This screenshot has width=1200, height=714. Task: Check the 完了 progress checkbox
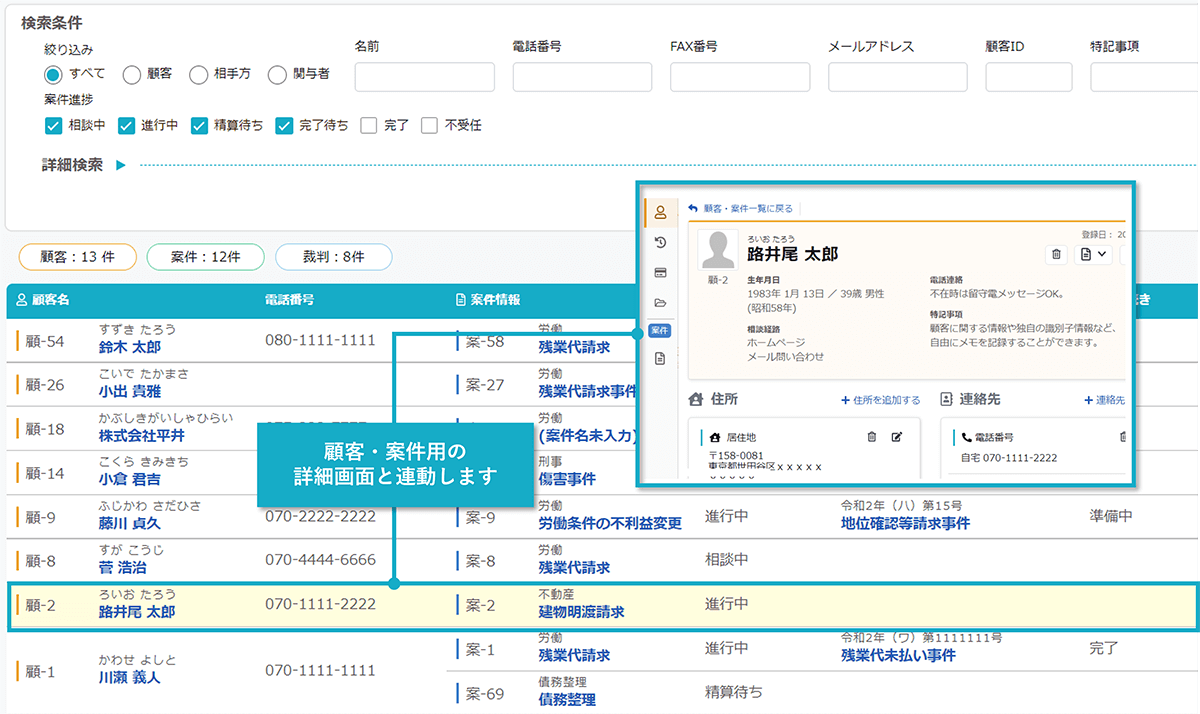pos(369,125)
